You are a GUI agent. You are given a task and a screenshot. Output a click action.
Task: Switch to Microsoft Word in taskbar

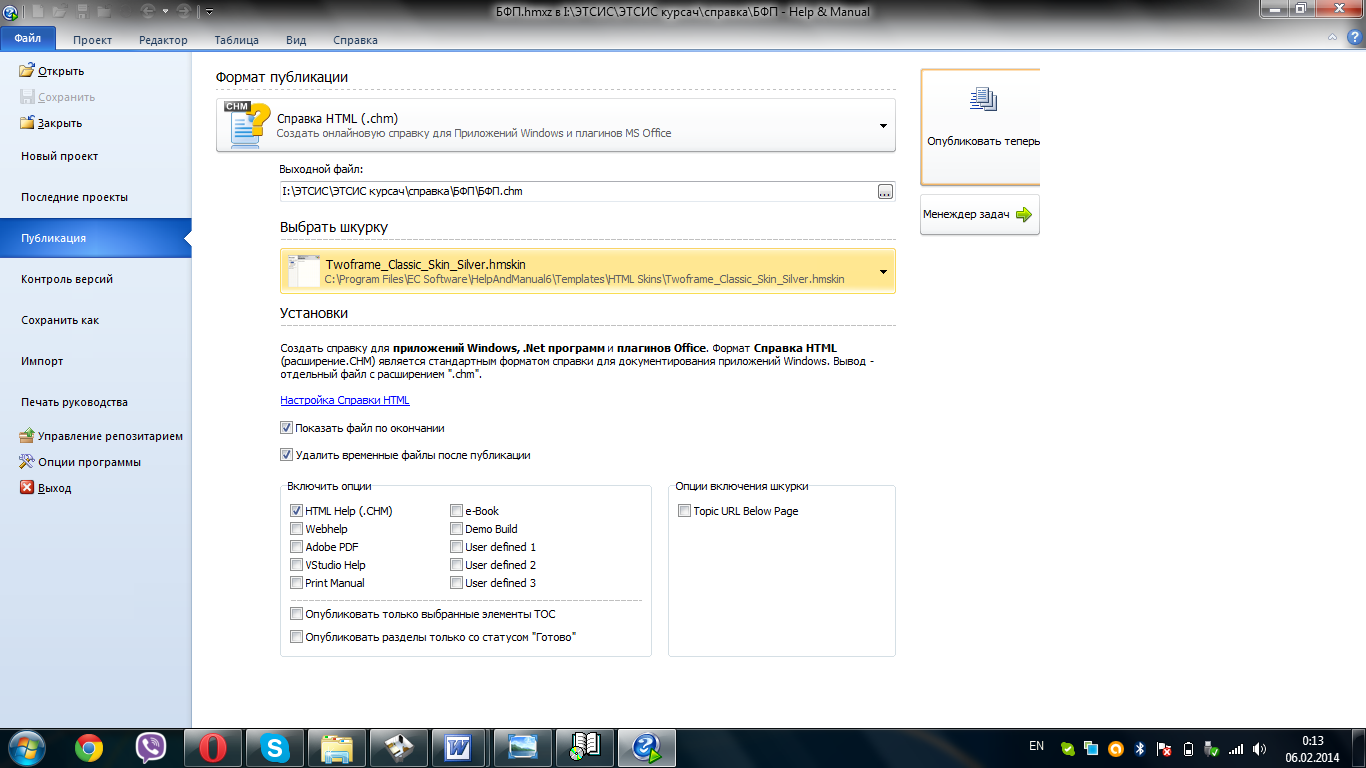(x=461, y=748)
